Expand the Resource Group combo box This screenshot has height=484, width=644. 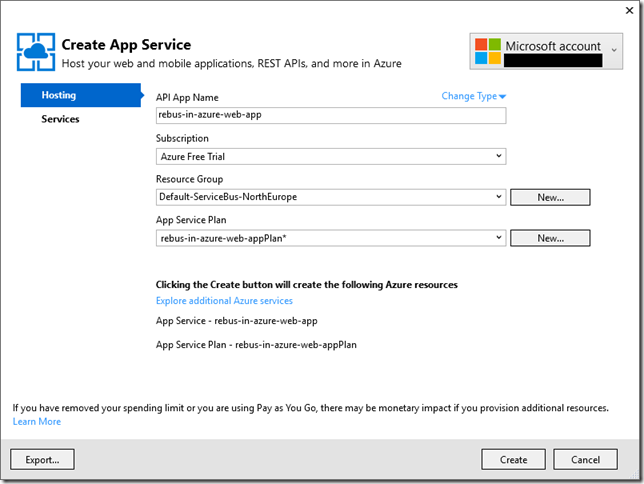tap(331, 197)
